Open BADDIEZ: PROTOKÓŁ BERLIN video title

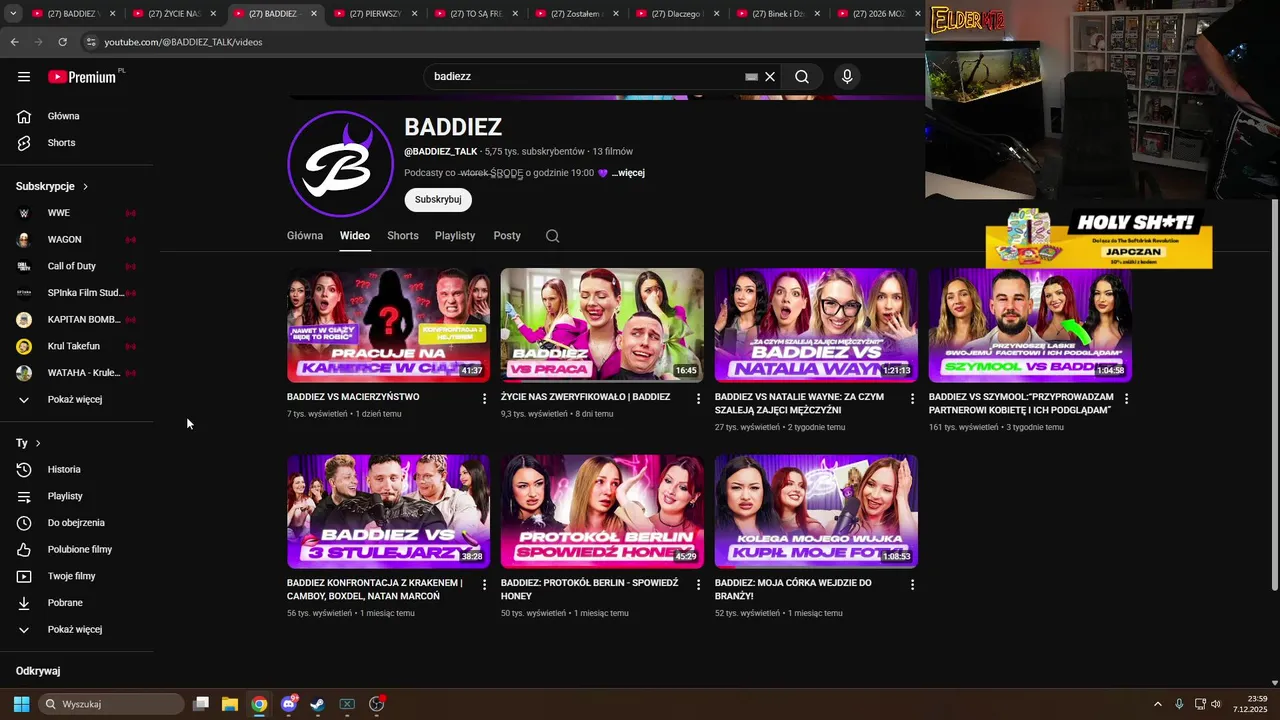tap(589, 589)
